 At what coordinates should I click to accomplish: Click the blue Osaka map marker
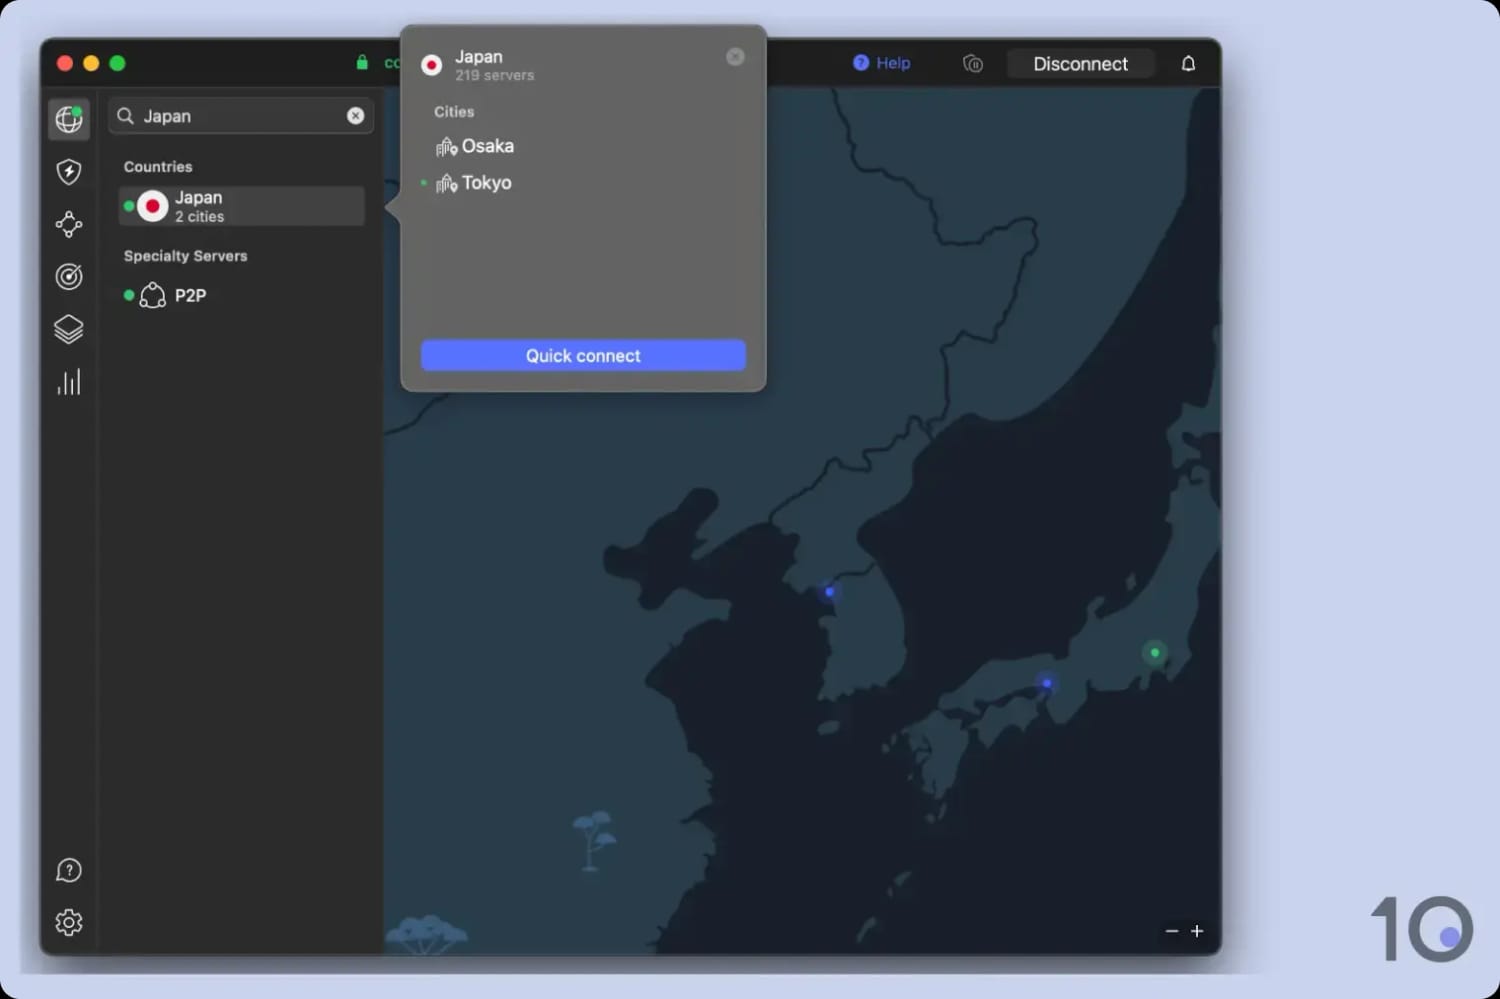(x=1047, y=684)
